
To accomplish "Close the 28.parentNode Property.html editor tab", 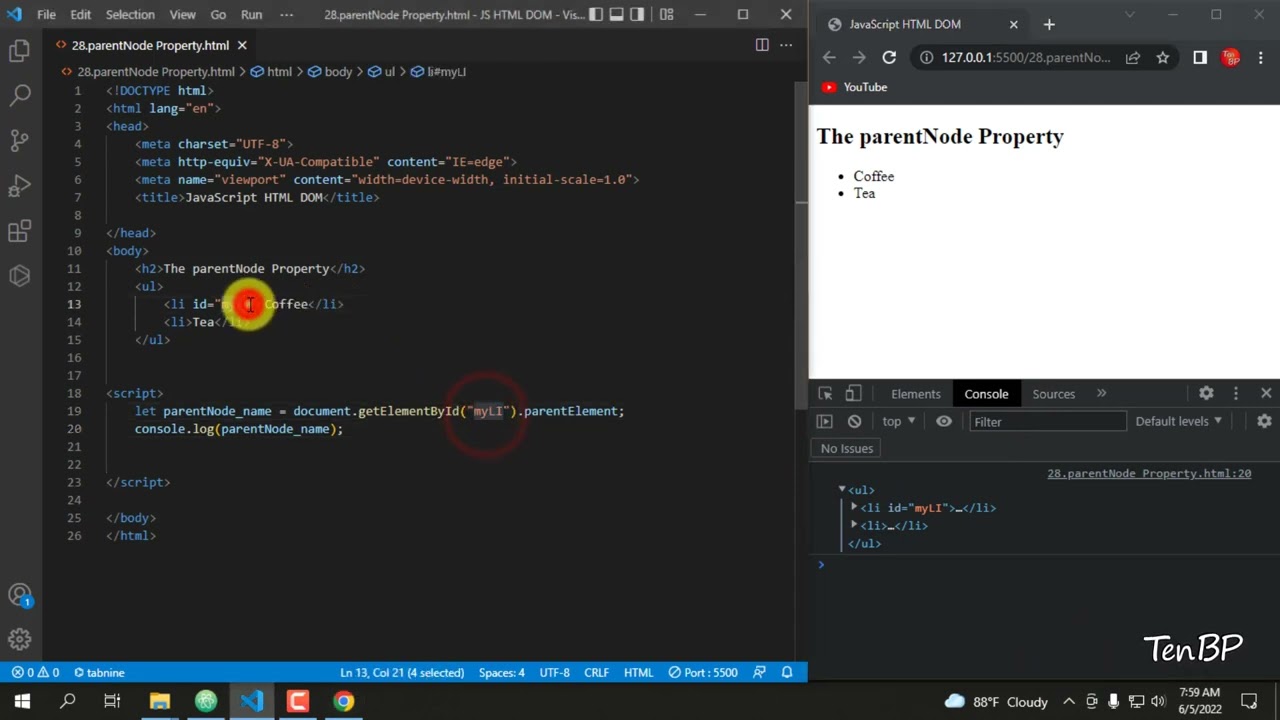I will pyautogui.click(x=242, y=45).
